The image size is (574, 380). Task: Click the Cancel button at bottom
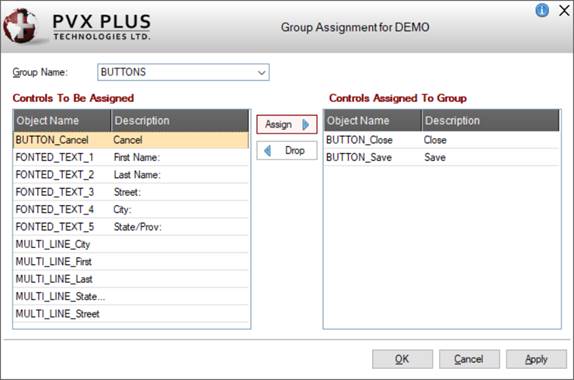469,359
